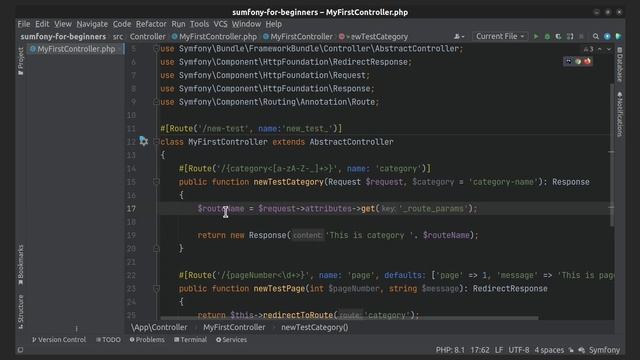This screenshot has width=640, height=360.
Task: Run the current file with green play icon
Action: 536,36
